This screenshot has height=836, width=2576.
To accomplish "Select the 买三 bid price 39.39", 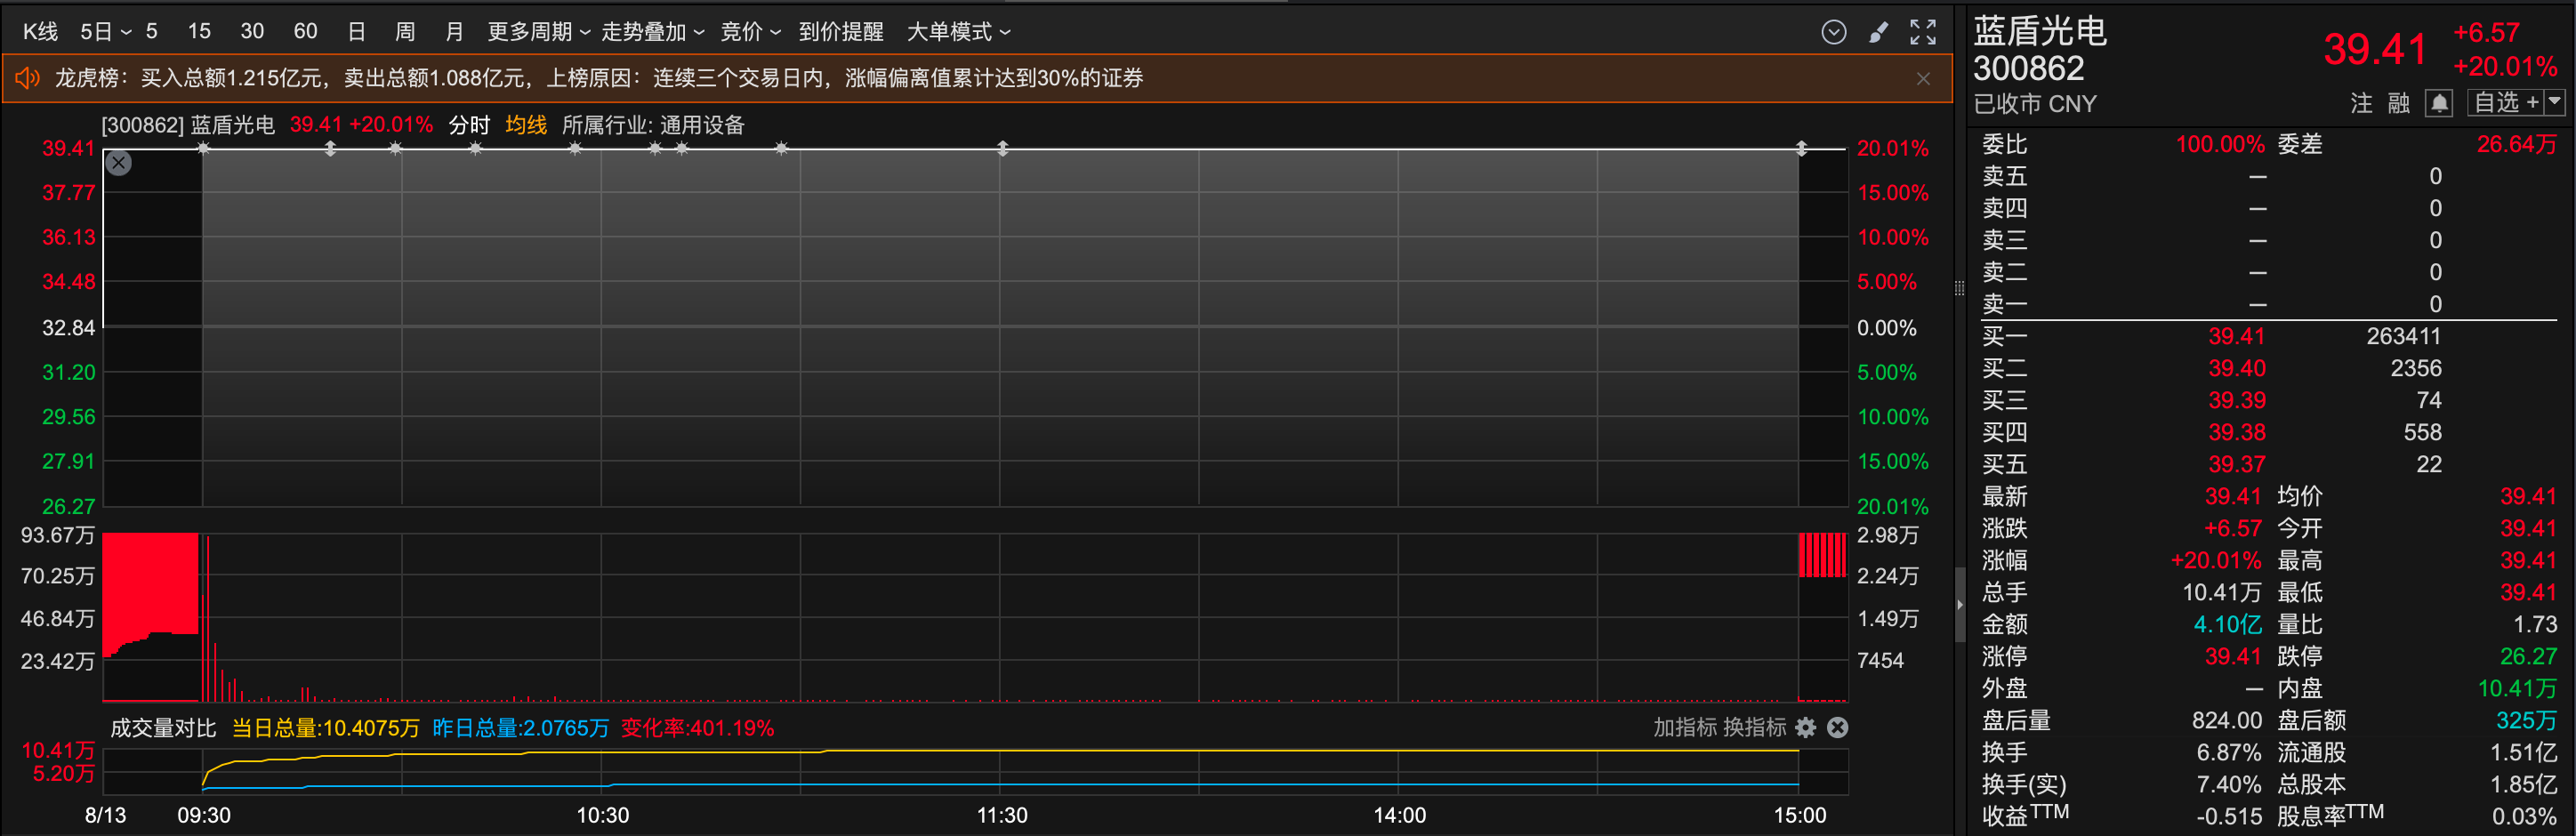I will tap(2237, 400).
